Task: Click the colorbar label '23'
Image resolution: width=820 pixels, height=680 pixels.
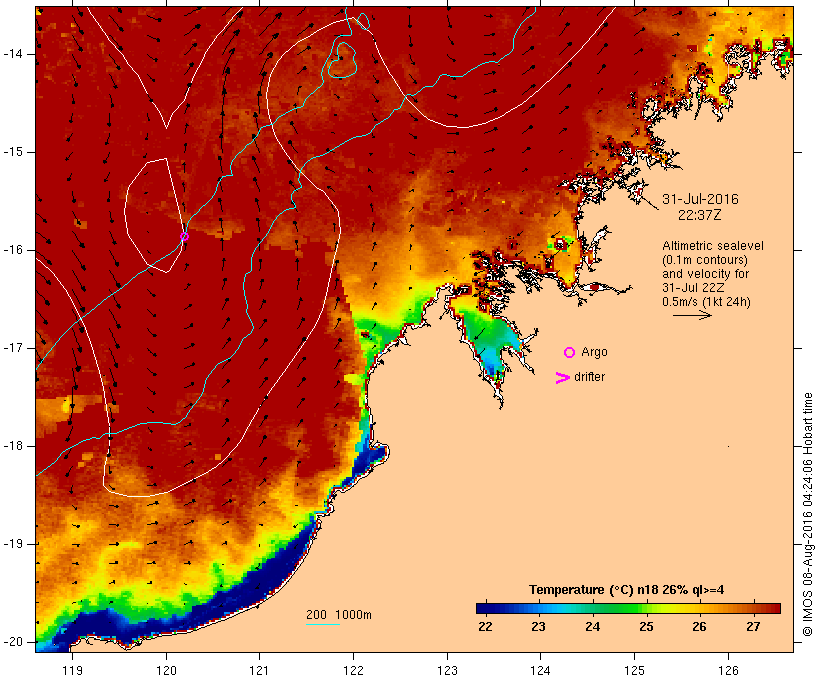Action: pos(539,627)
